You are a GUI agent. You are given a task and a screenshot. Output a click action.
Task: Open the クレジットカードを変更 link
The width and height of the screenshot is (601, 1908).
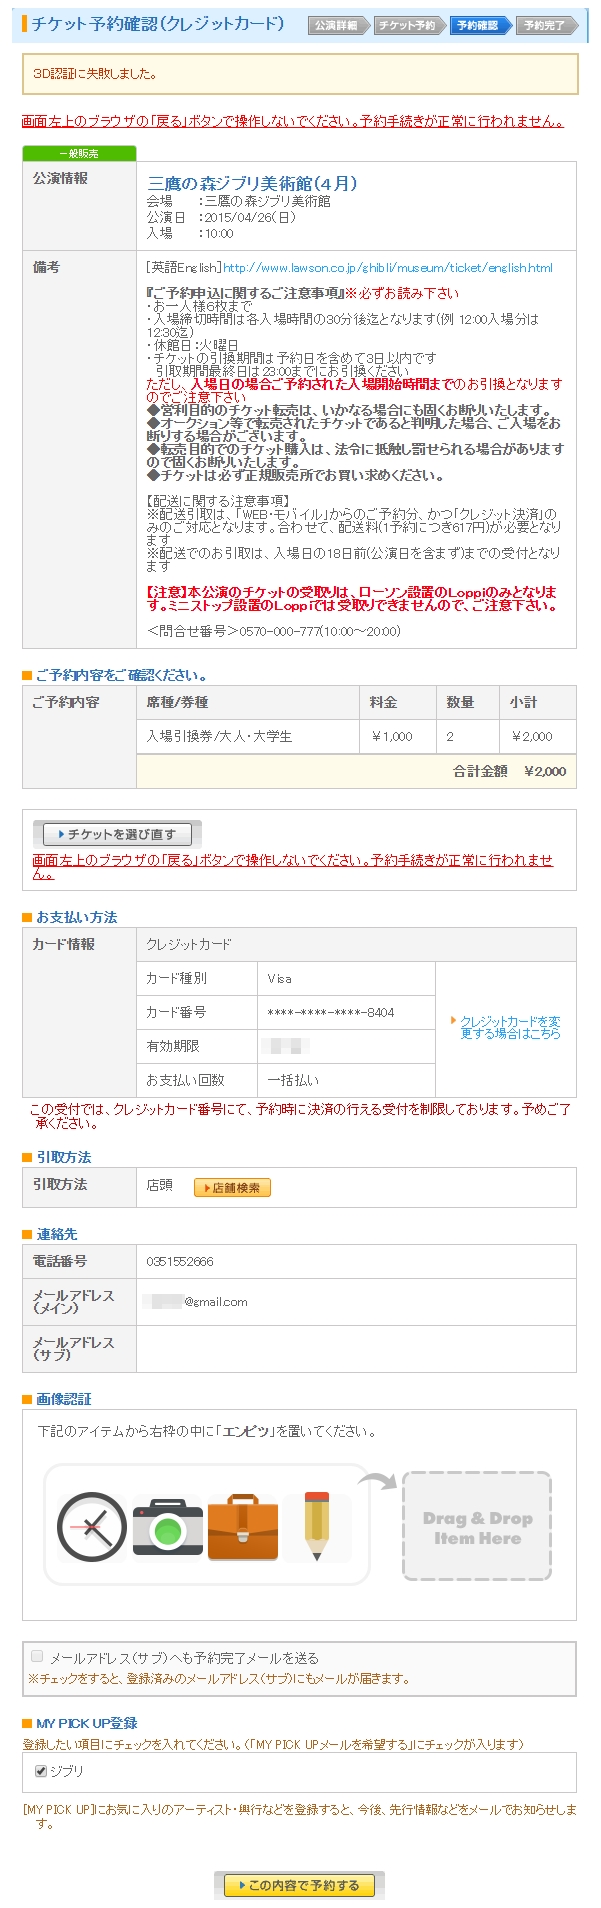coord(510,1027)
